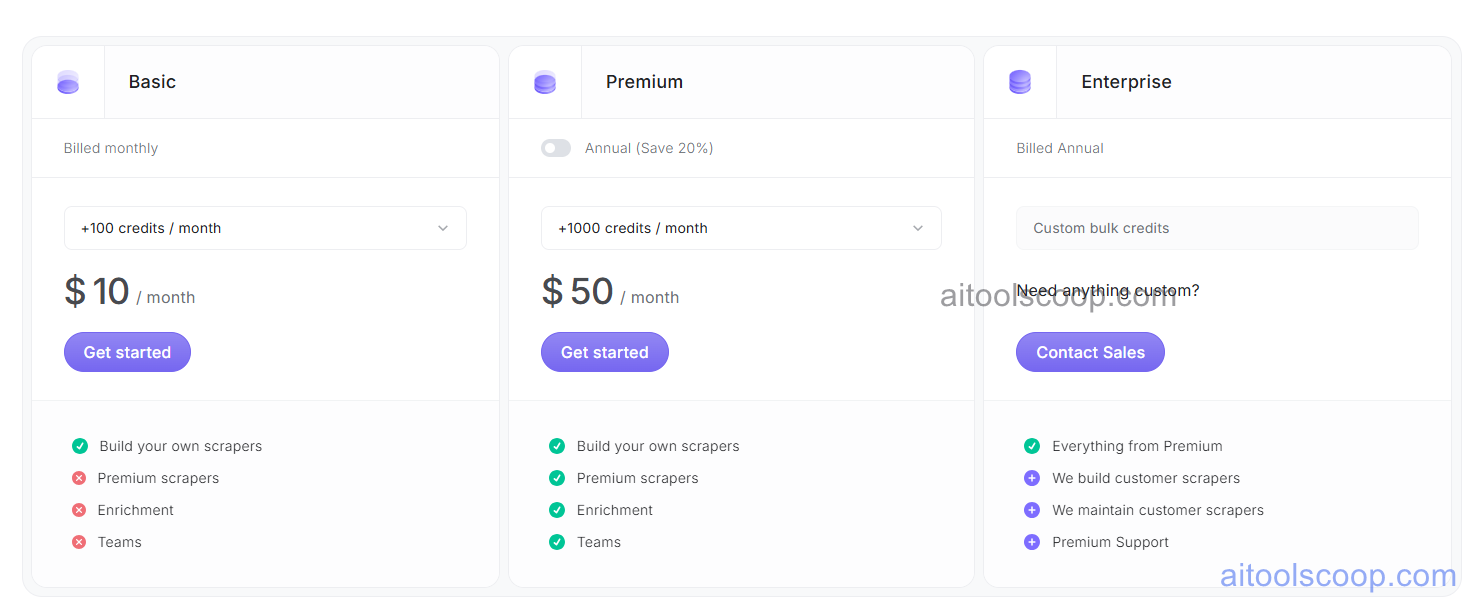Select the Enterprise plan header
Image resolution: width=1476 pixels, height=613 pixels.
(1126, 81)
